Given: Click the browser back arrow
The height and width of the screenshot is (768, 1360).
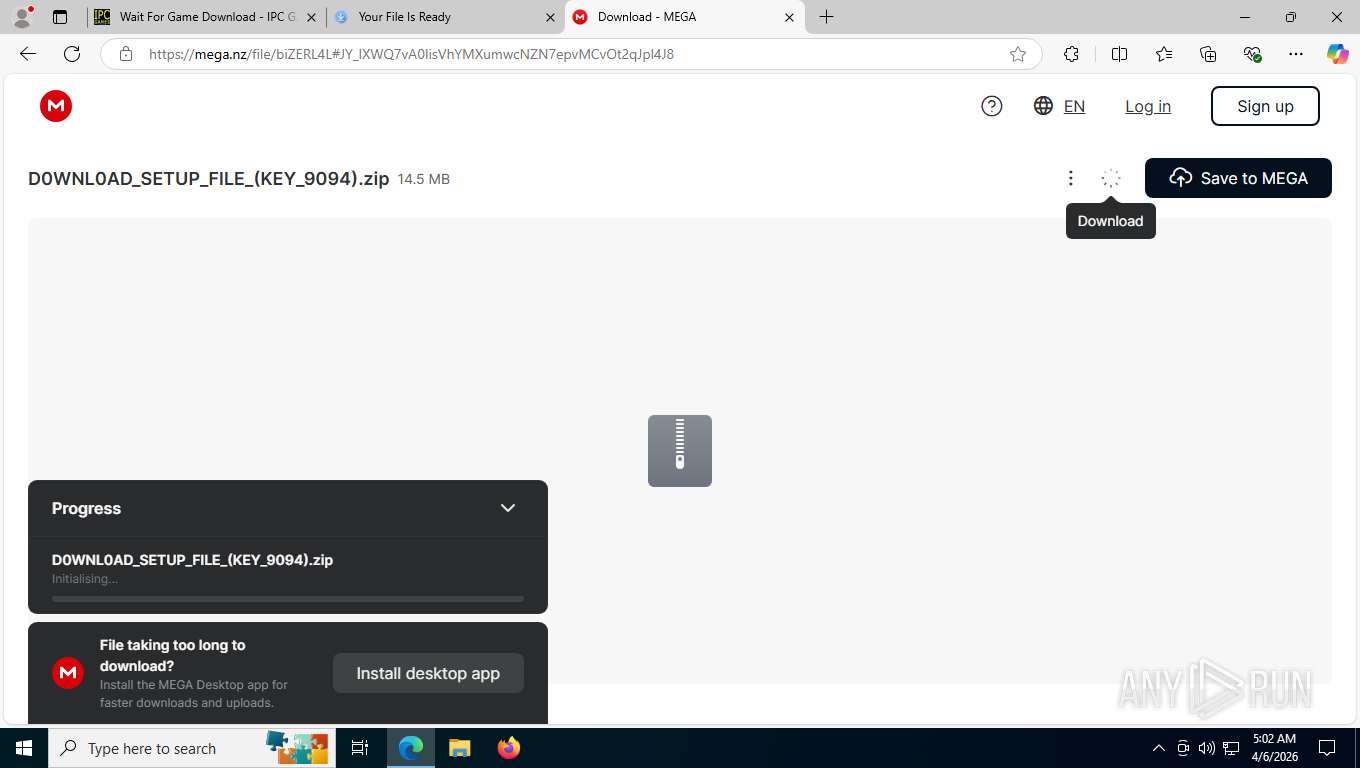Looking at the screenshot, I should coord(28,54).
